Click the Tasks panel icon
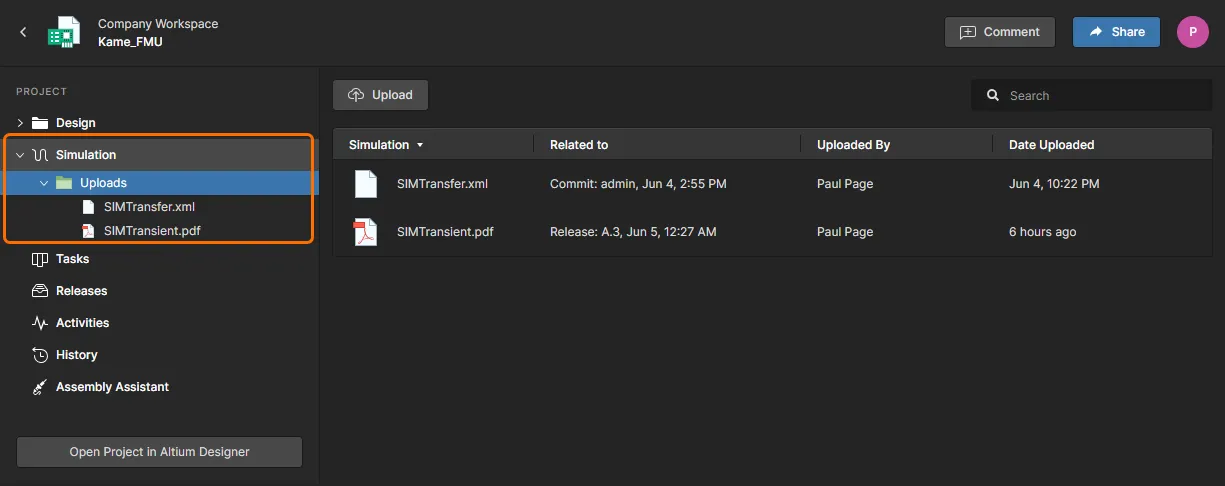Viewport: 1225px width, 486px height. 40,259
